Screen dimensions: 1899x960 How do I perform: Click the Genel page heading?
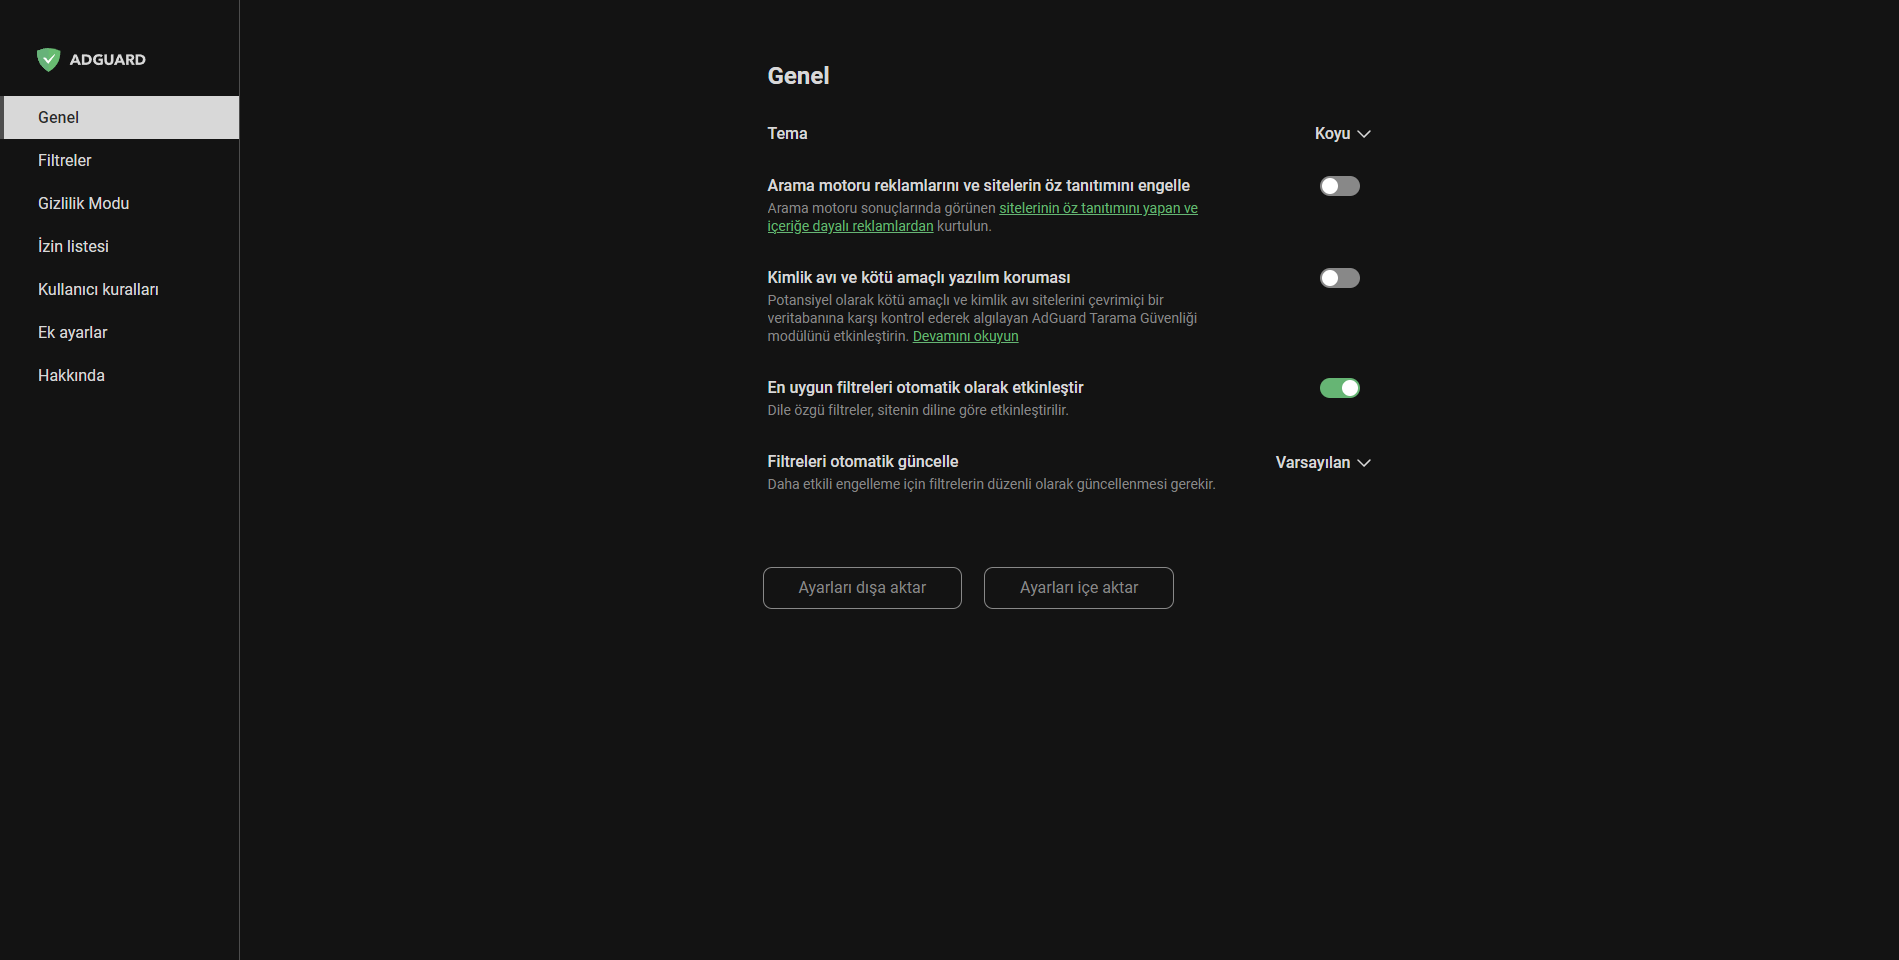798,76
